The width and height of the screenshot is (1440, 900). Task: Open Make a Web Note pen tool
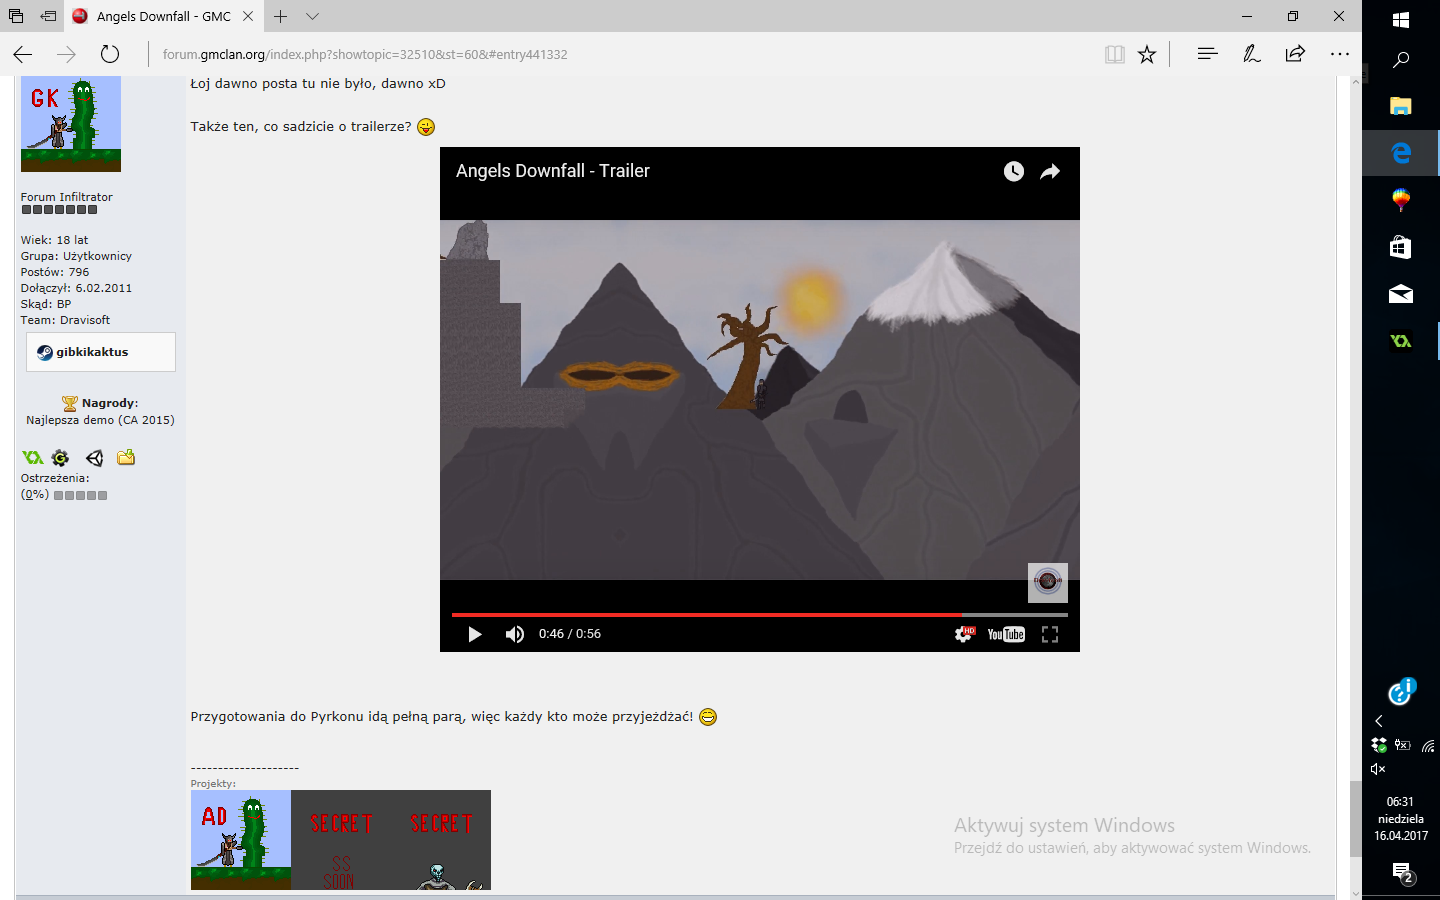(x=1251, y=54)
